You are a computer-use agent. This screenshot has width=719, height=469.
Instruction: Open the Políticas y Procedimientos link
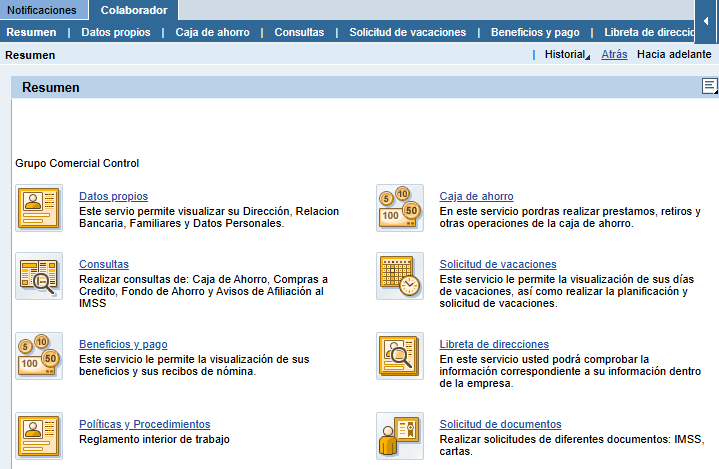(144, 424)
